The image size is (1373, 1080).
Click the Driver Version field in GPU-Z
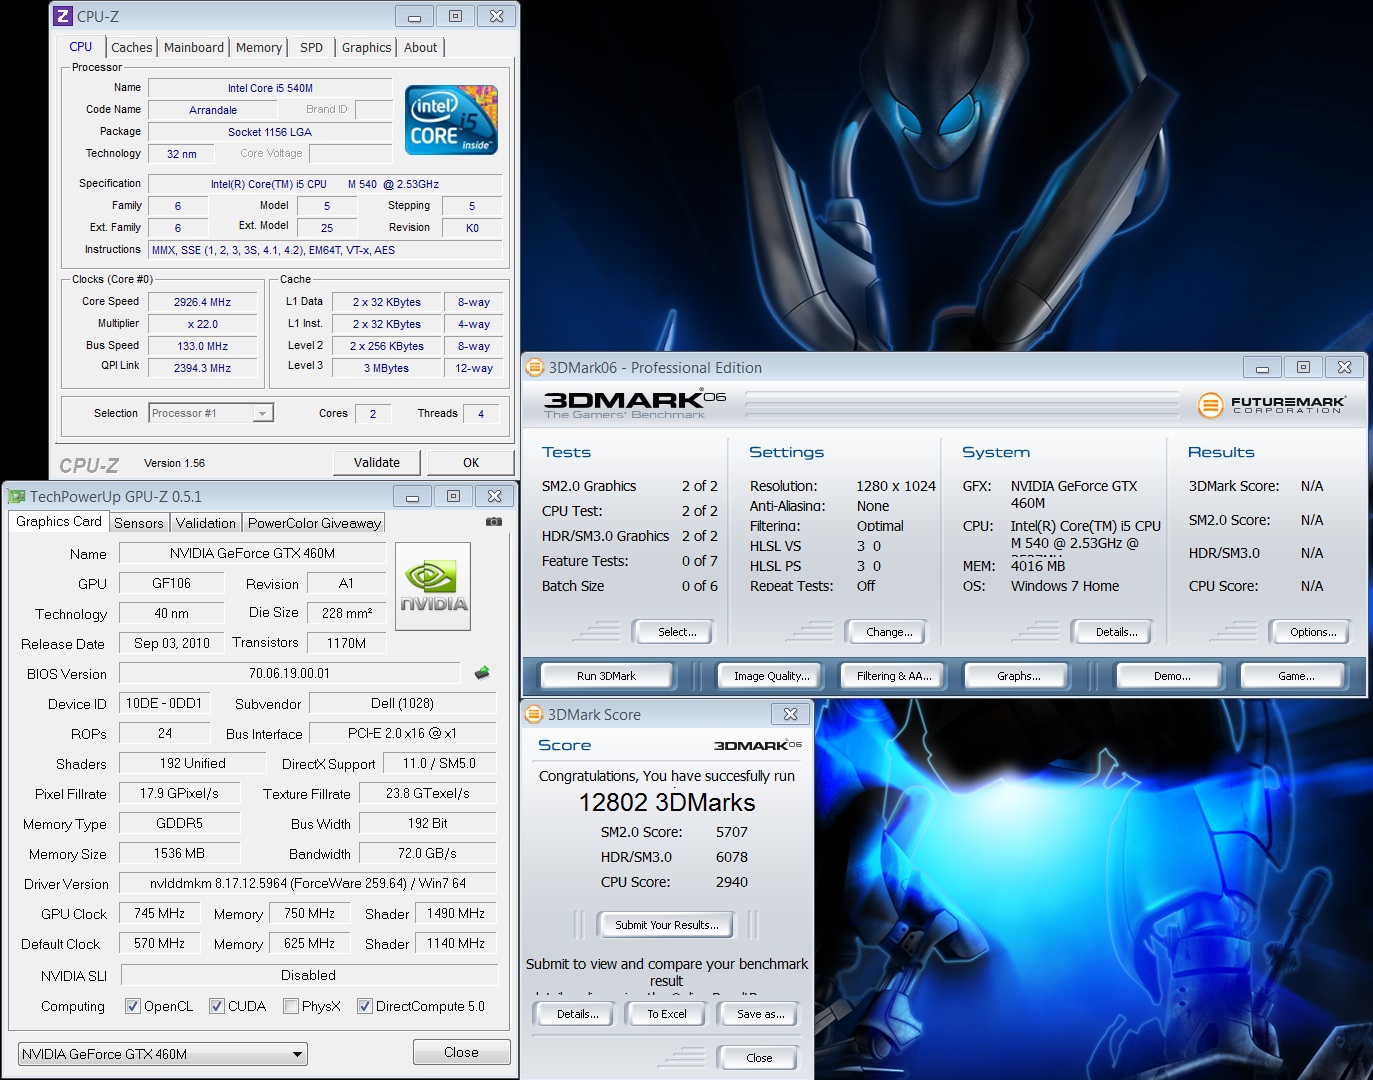[308, 883]
